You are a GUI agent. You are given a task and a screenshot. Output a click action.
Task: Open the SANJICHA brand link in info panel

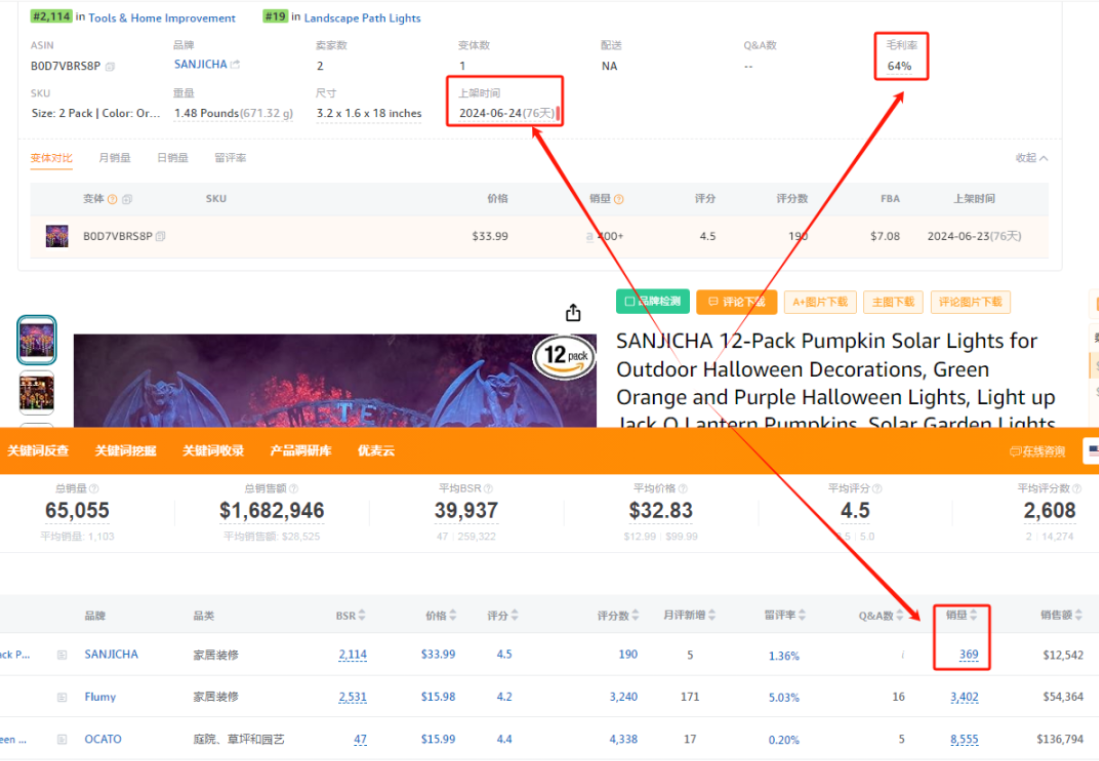click(x=200, y=64)
